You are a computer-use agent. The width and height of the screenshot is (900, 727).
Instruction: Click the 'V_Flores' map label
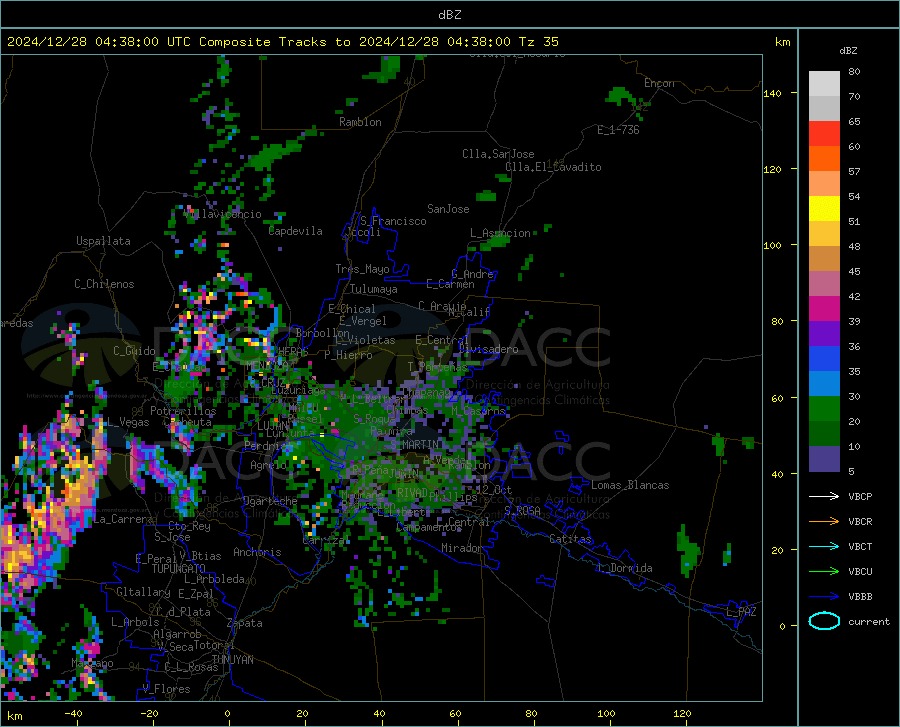tap(166, 689)
